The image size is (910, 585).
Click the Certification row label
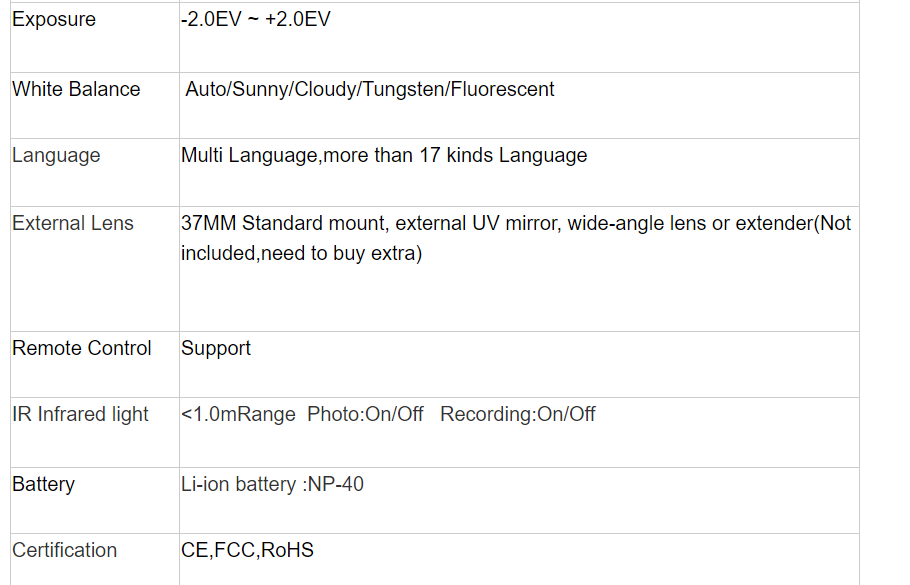(x=64, y=550)
